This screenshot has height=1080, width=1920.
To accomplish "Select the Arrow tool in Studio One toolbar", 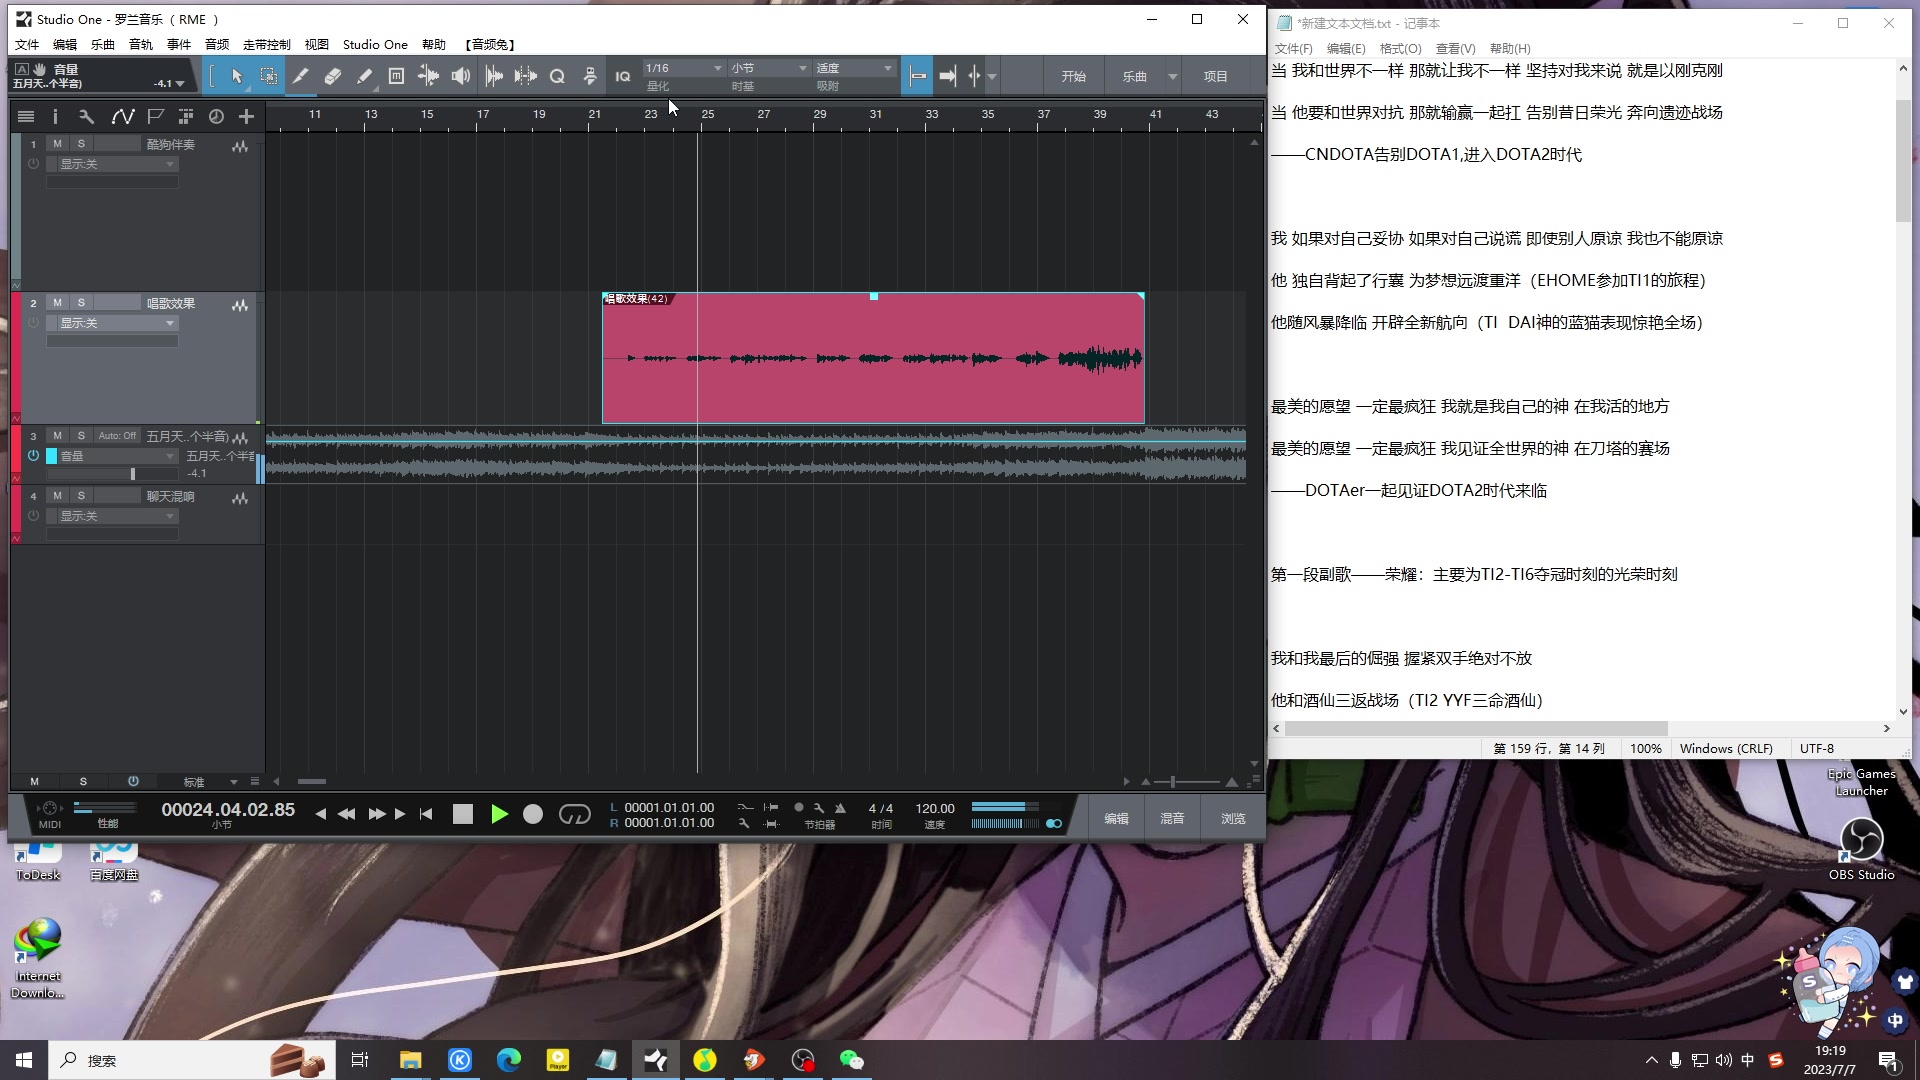I will pos(237,76).
